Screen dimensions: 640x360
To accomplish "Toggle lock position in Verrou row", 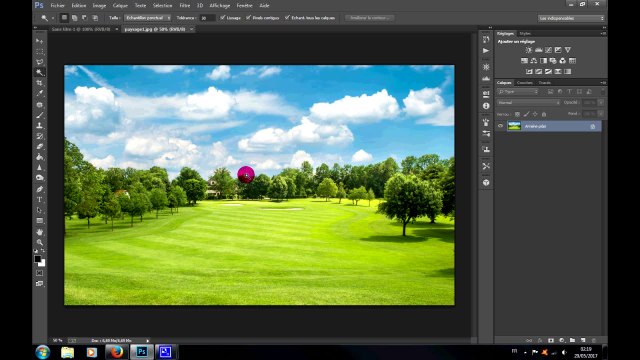I will pos(535,114).
